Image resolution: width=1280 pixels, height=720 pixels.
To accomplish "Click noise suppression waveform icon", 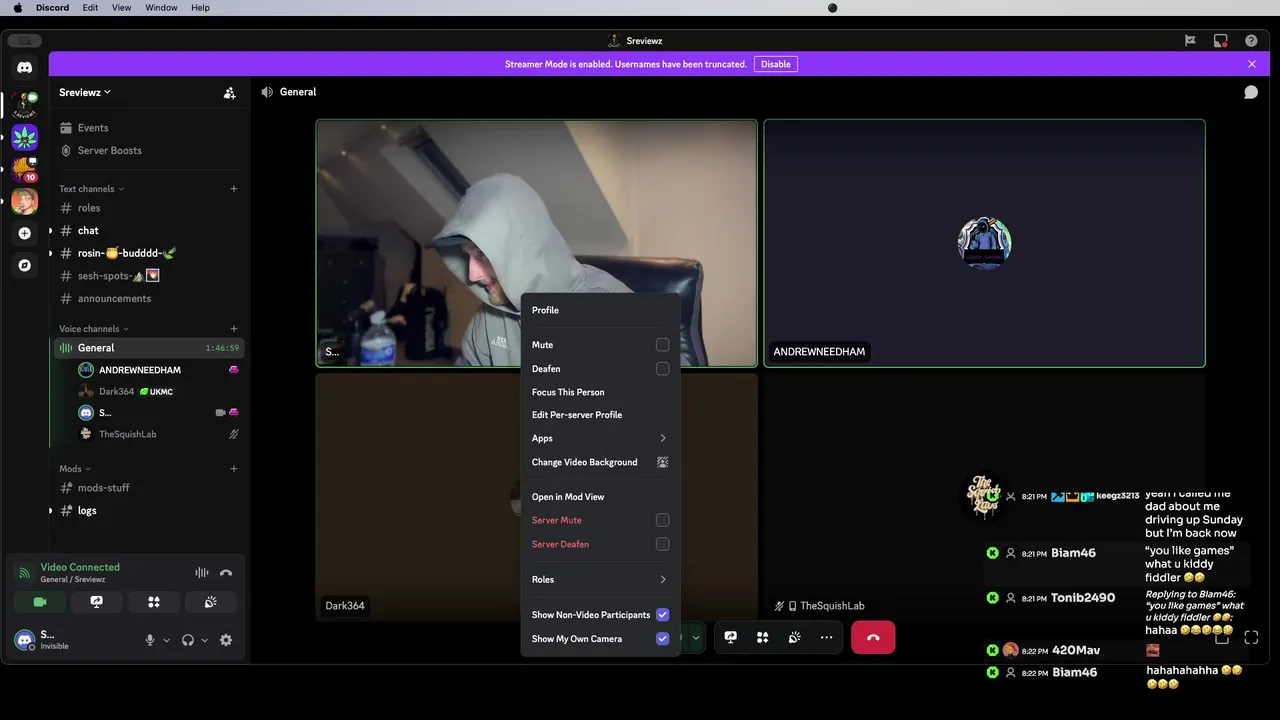I will coord(202,573).
